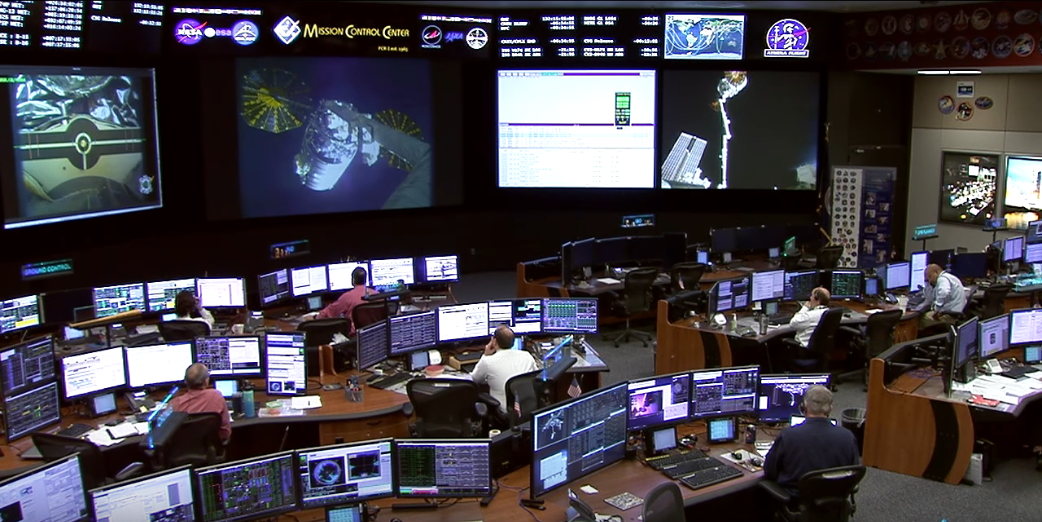Screen dimensions: 1042x522
Task: Open the docking target camera view
Action: pyautogui.click(x=80, y=145)
